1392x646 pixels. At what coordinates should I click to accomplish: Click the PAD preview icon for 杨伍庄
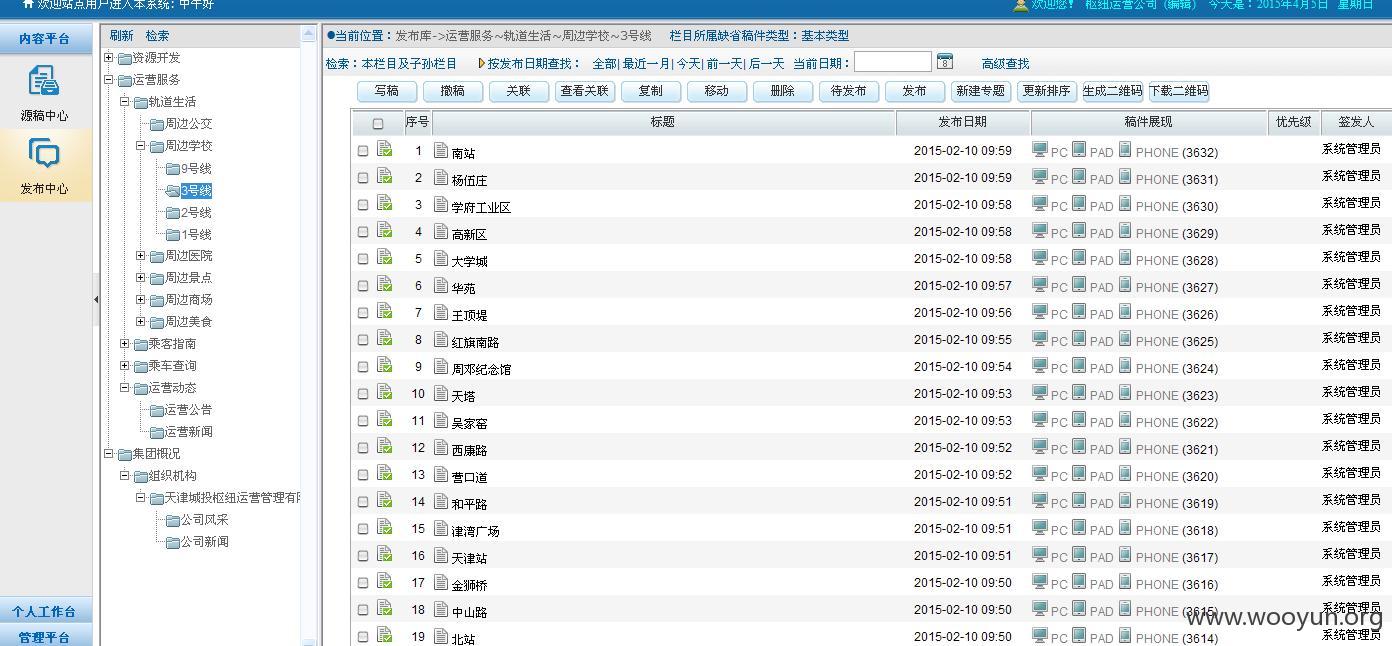pos(1079,177)
